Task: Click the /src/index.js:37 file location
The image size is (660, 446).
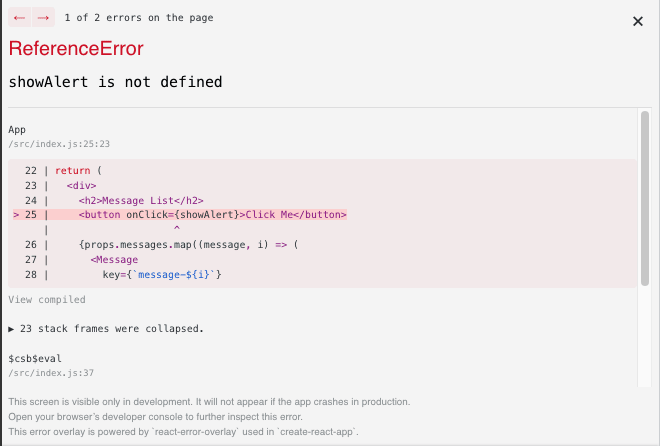Action: click(51, 373)
